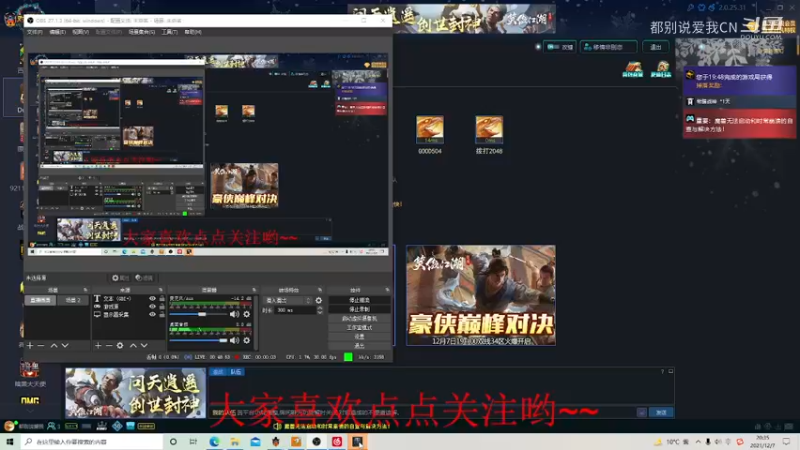Pop out the Controls dock header icon
This screenshot has width=800, height=450.
click(387, 290)
